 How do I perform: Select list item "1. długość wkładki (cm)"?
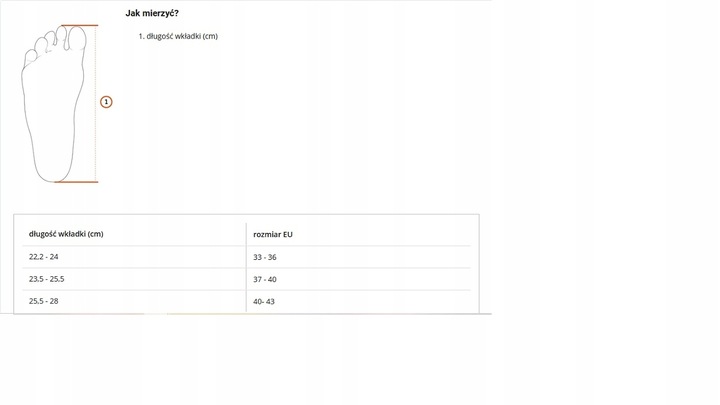[178, 36]
